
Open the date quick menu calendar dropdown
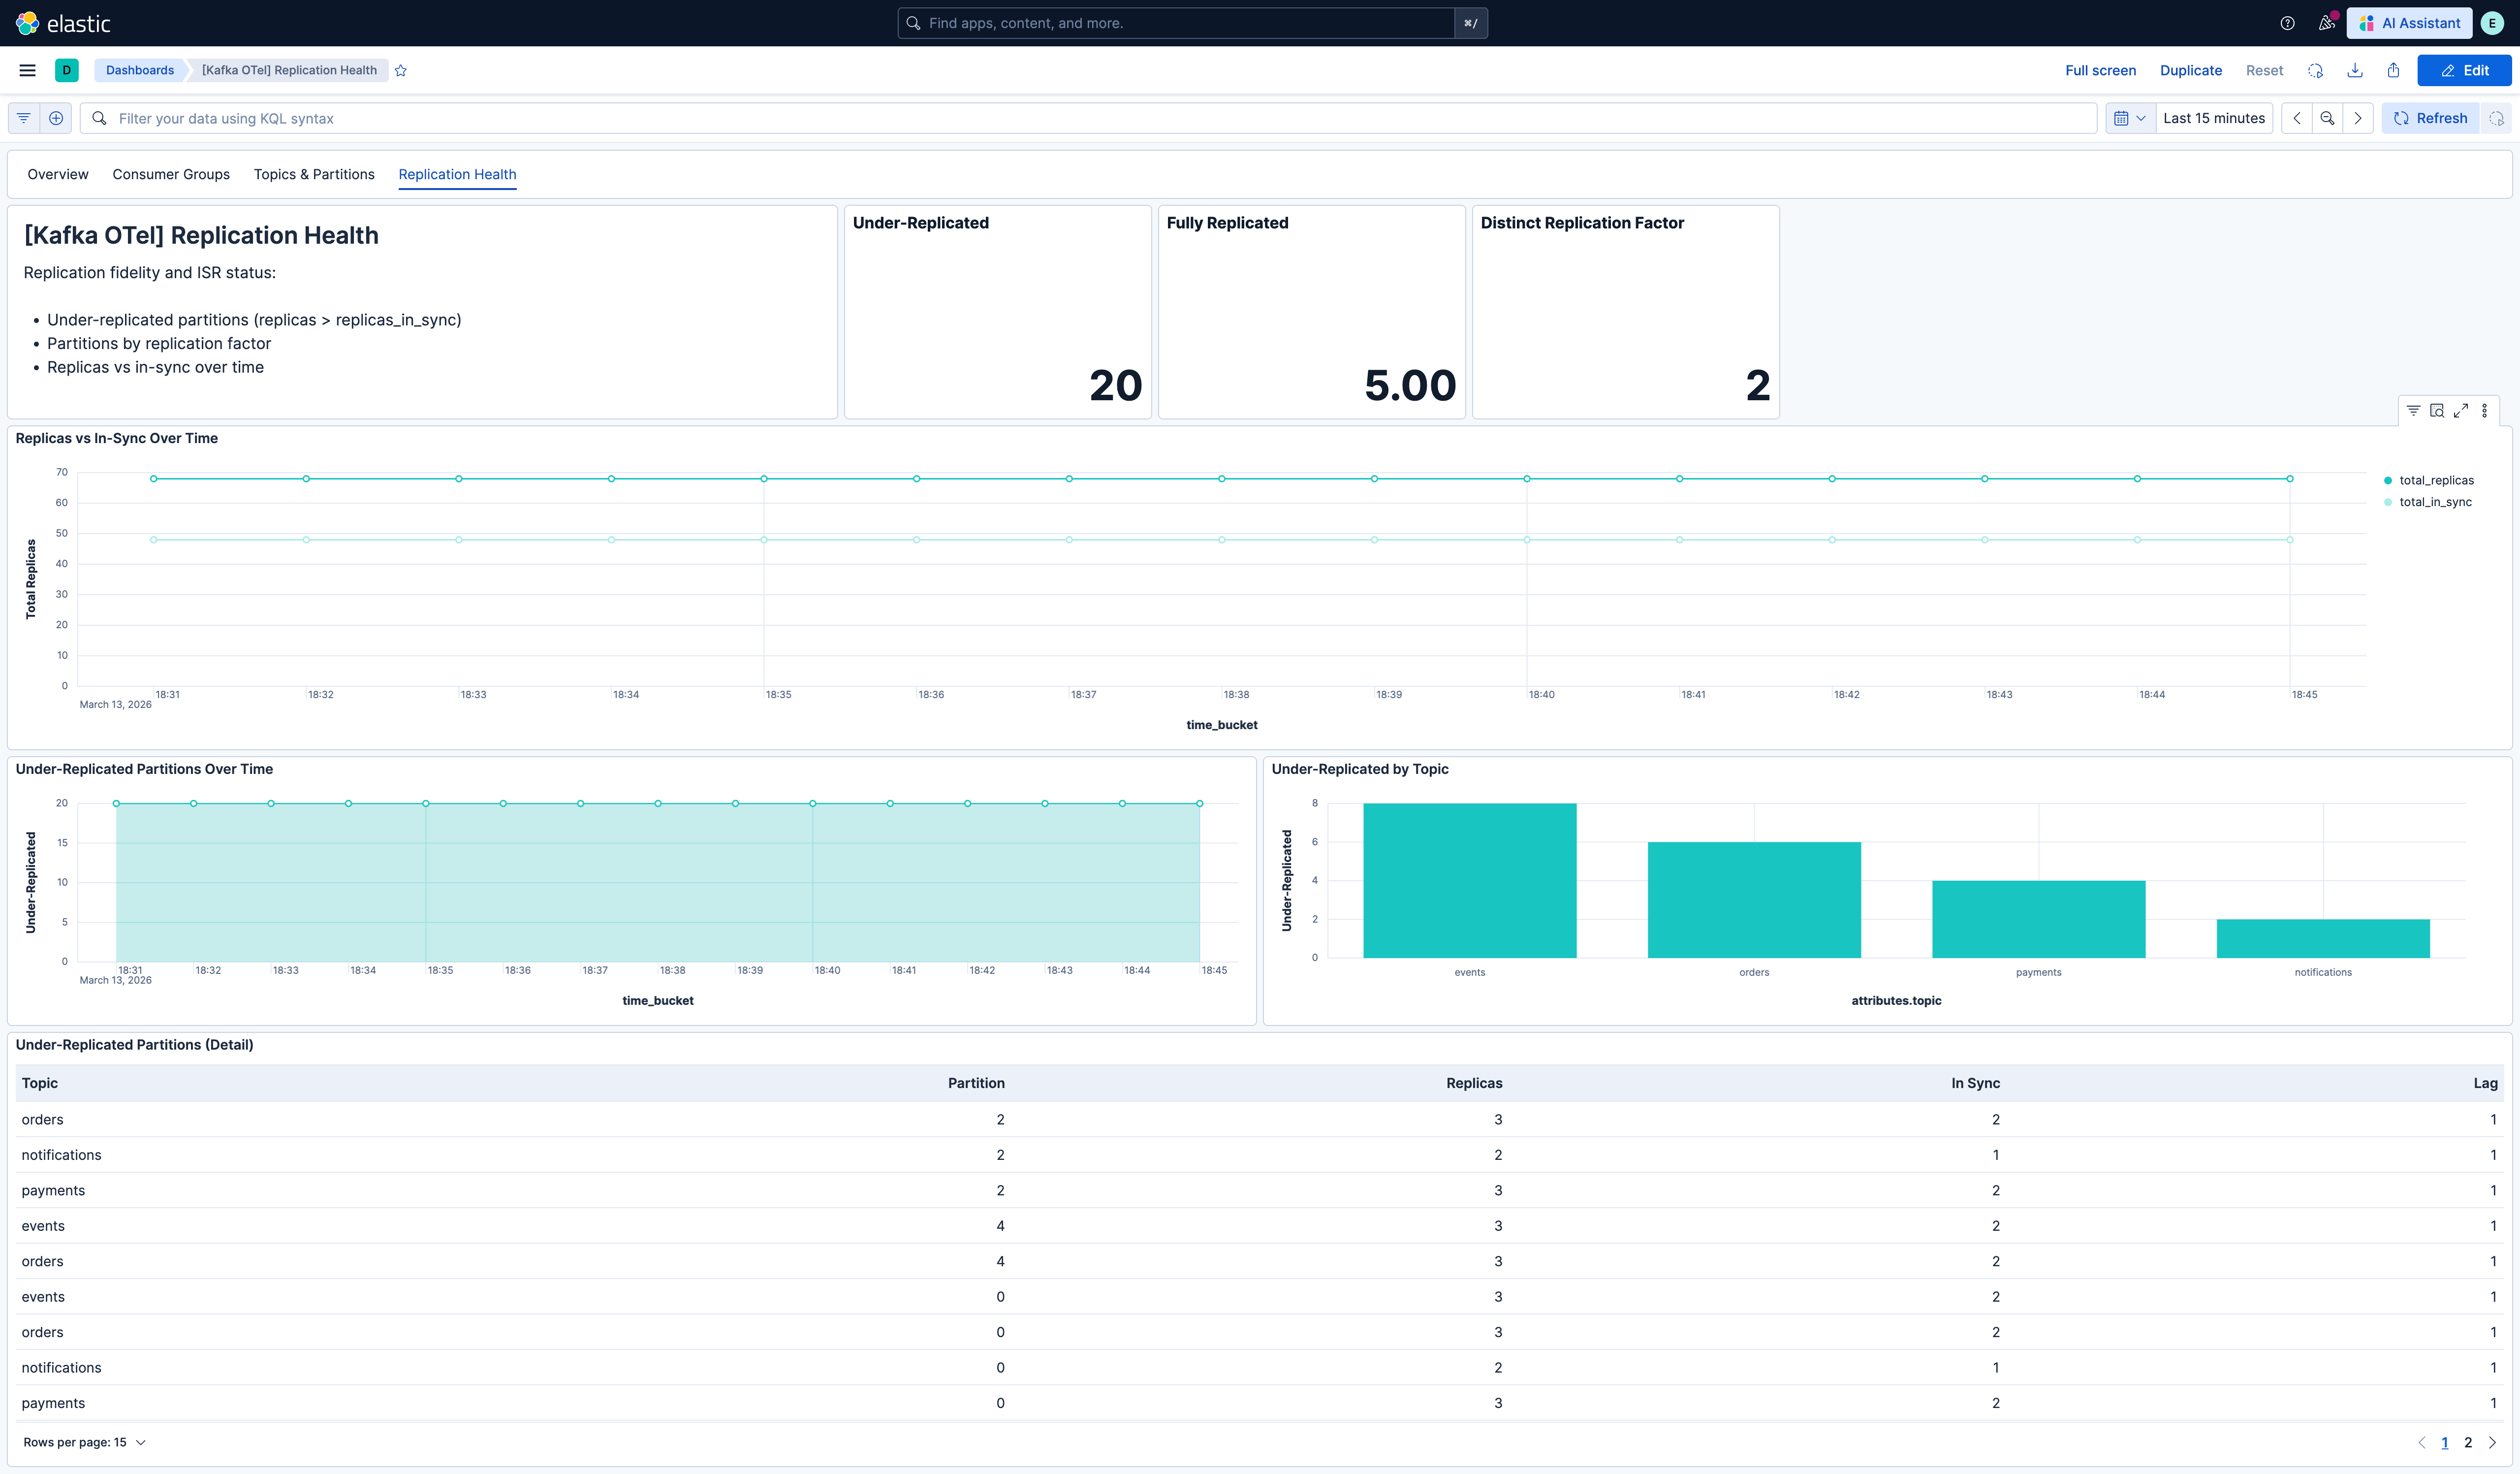(2130, 118)
